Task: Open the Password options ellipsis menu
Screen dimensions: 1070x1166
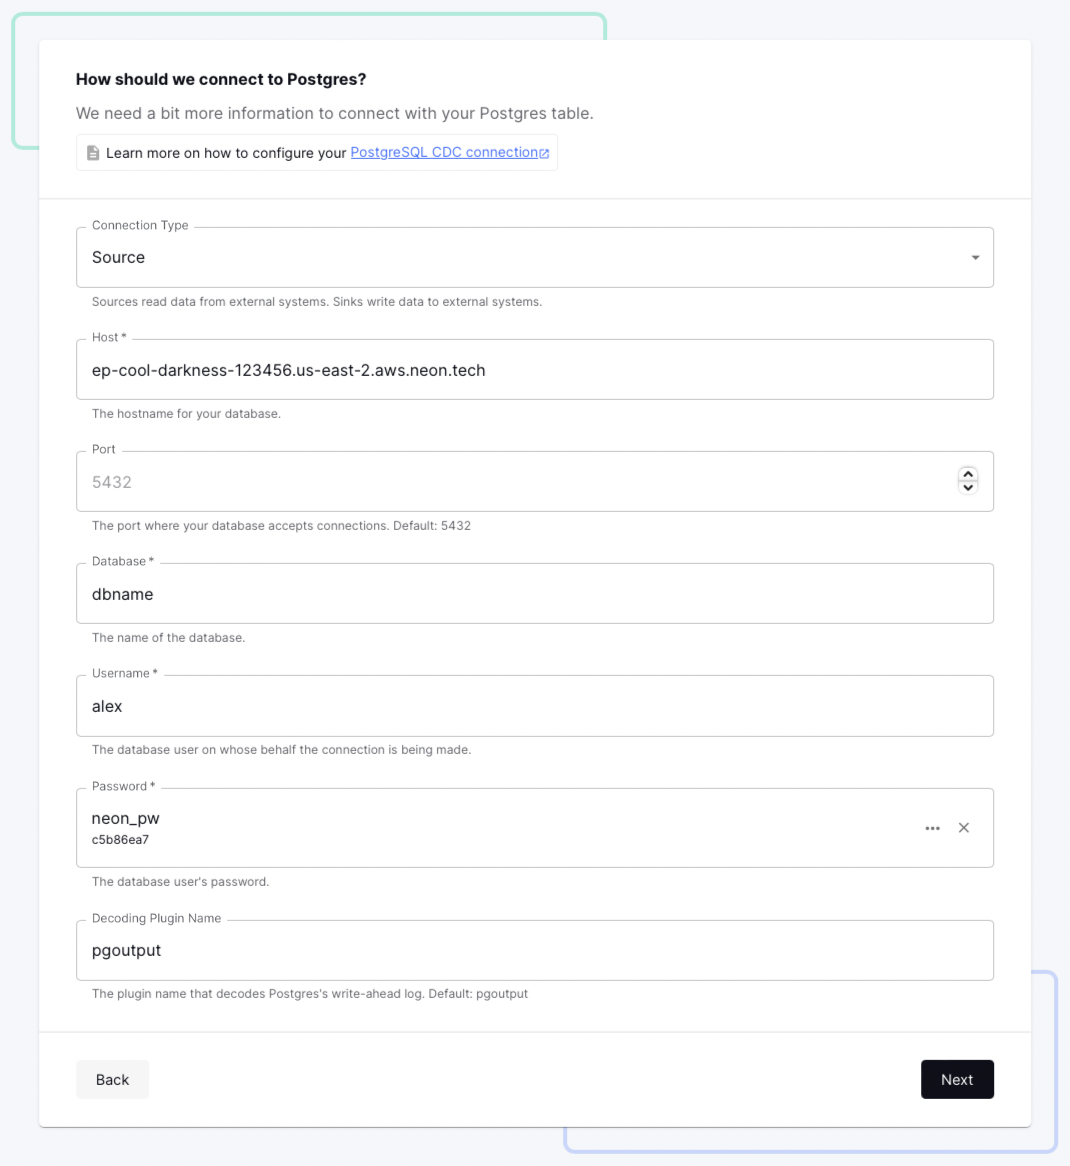Action: point(933,828)
